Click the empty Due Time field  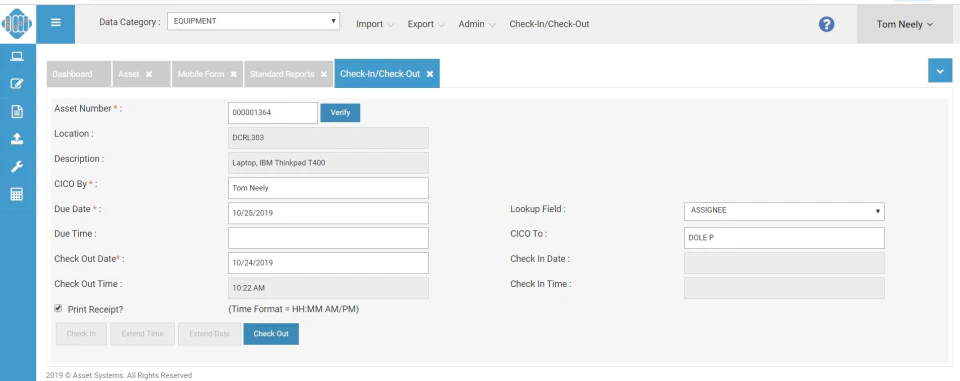click(328, 238)
